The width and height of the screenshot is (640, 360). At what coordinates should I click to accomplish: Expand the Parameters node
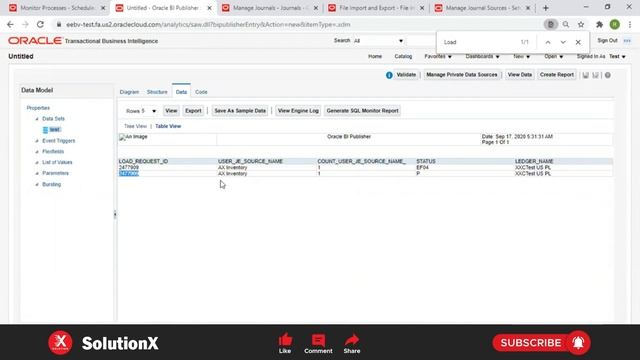[x=37, y=173]
